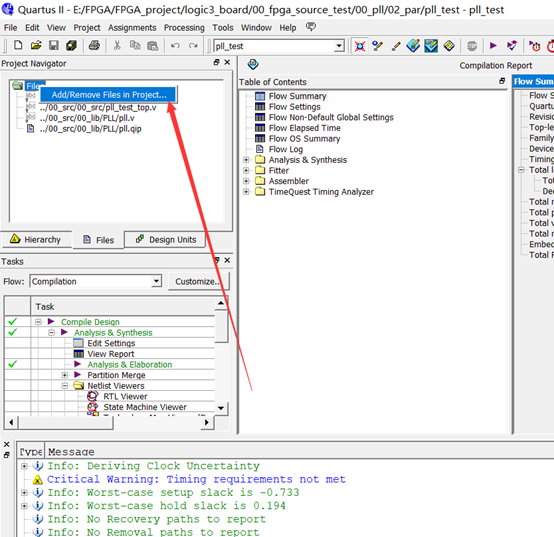Expand the Fitter report folder
The width and height of the screenshot is (554, 537).
tap(246, 170)
